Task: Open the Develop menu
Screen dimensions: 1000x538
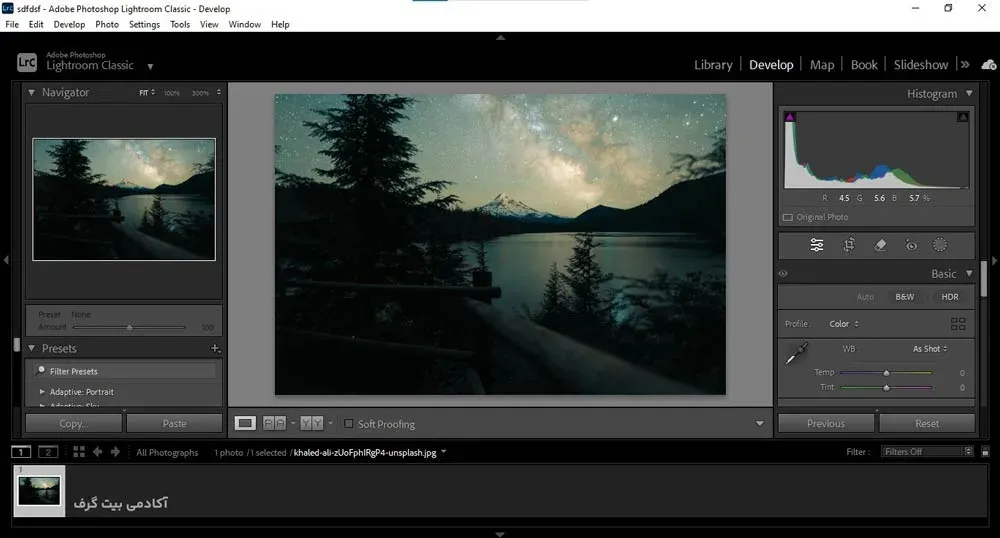Action: pos(69,24)
